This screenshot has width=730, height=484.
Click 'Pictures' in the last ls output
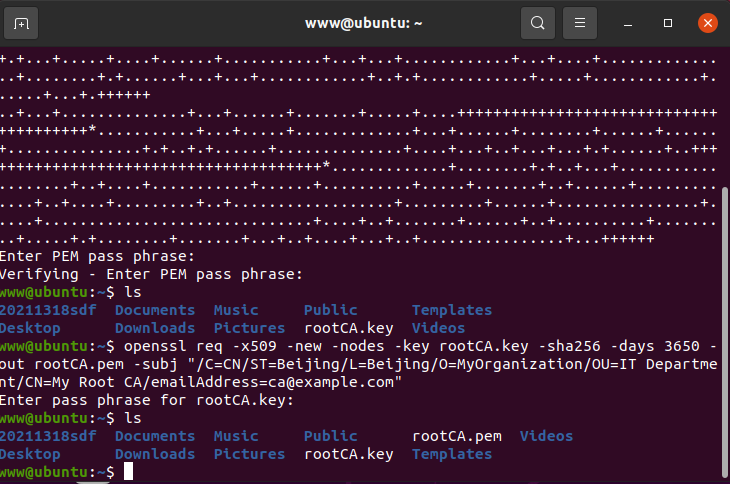click(250, 454)
